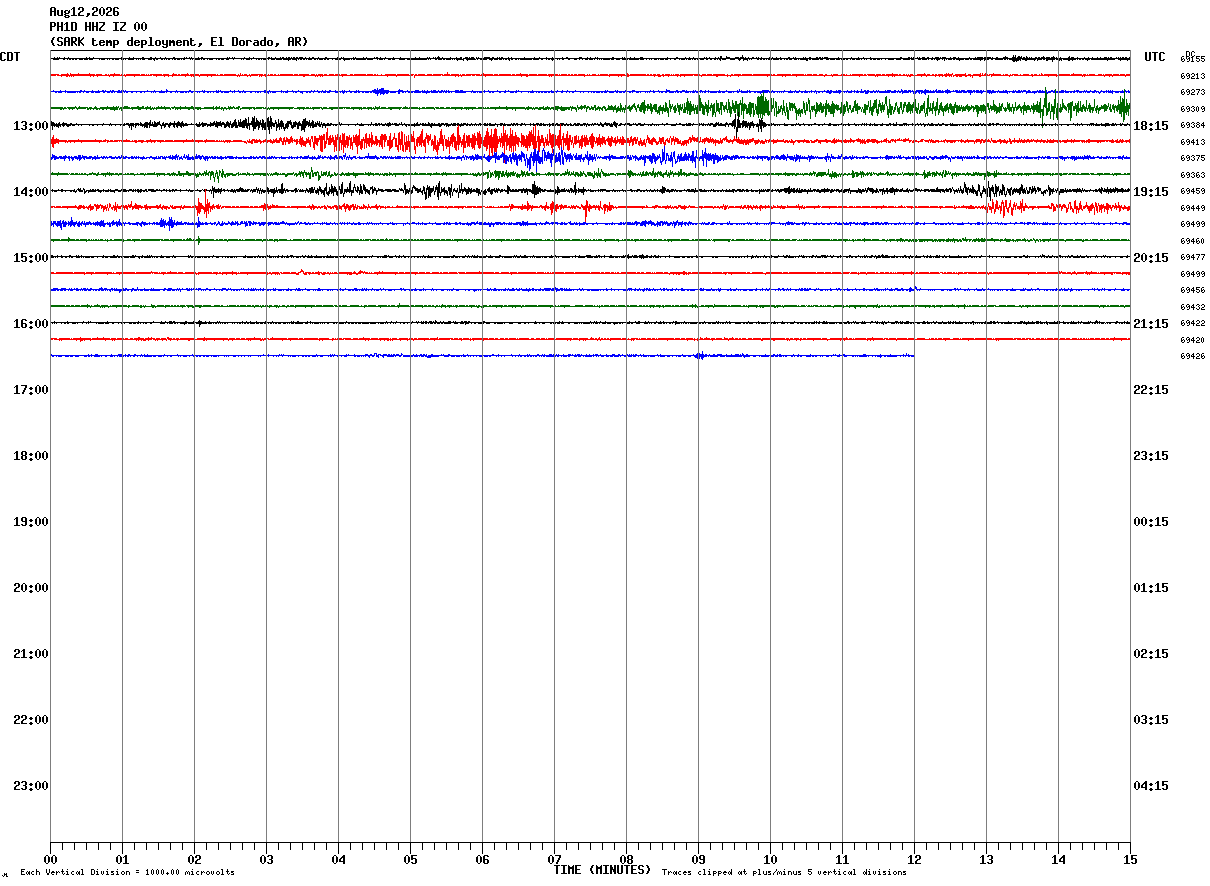Select minute 12 on the bottom time axis
The height and width of the screenshot is (886, 1210).
[914, 859]
